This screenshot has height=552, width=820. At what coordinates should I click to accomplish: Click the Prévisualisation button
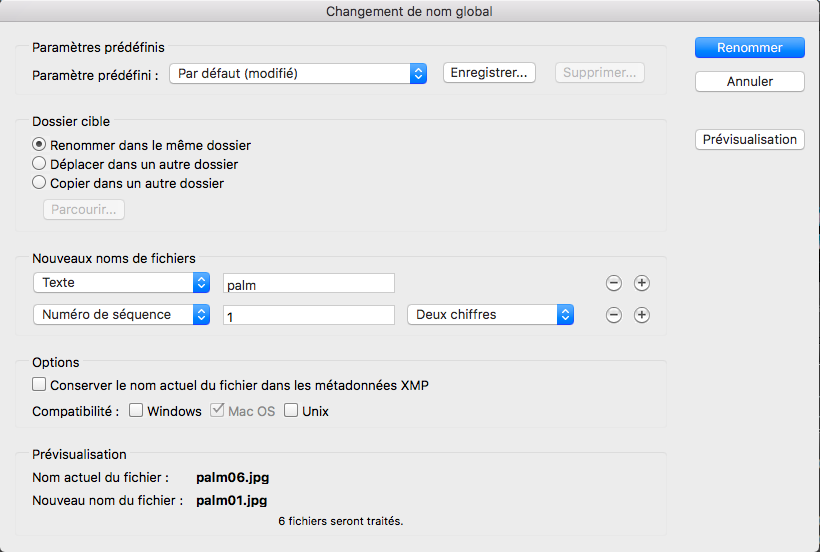pyautogui.click(x=749, y=140)
